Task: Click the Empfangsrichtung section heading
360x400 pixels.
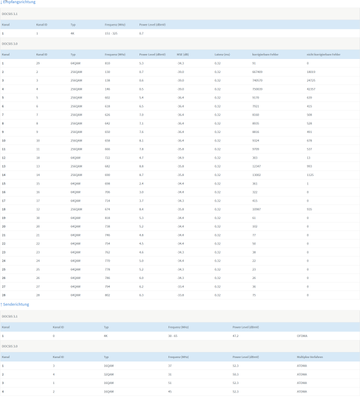Action: 19,2
